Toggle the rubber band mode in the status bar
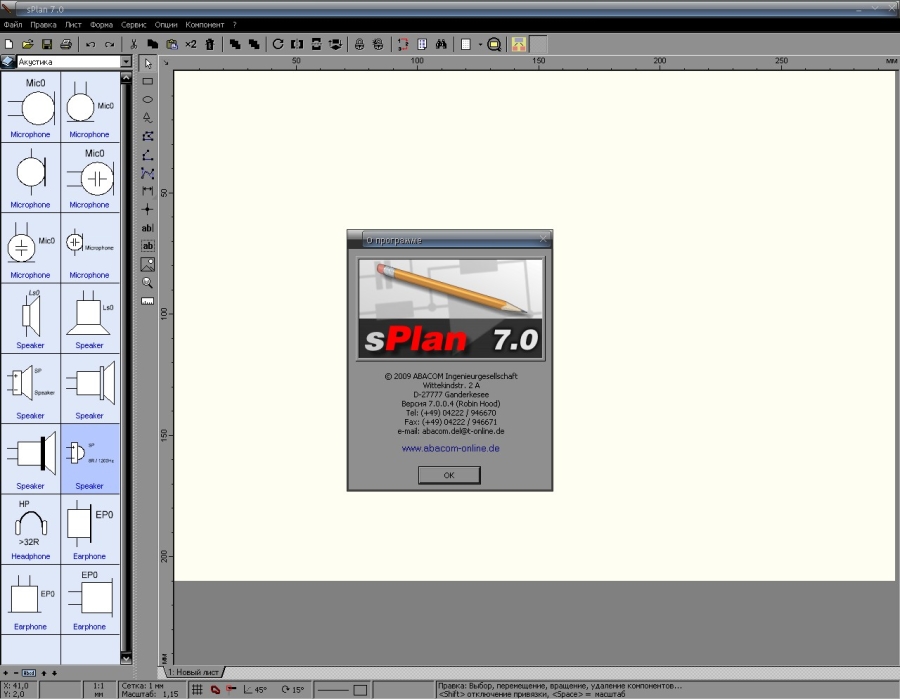This screenshot has width=900, height=699. point(231,689)
